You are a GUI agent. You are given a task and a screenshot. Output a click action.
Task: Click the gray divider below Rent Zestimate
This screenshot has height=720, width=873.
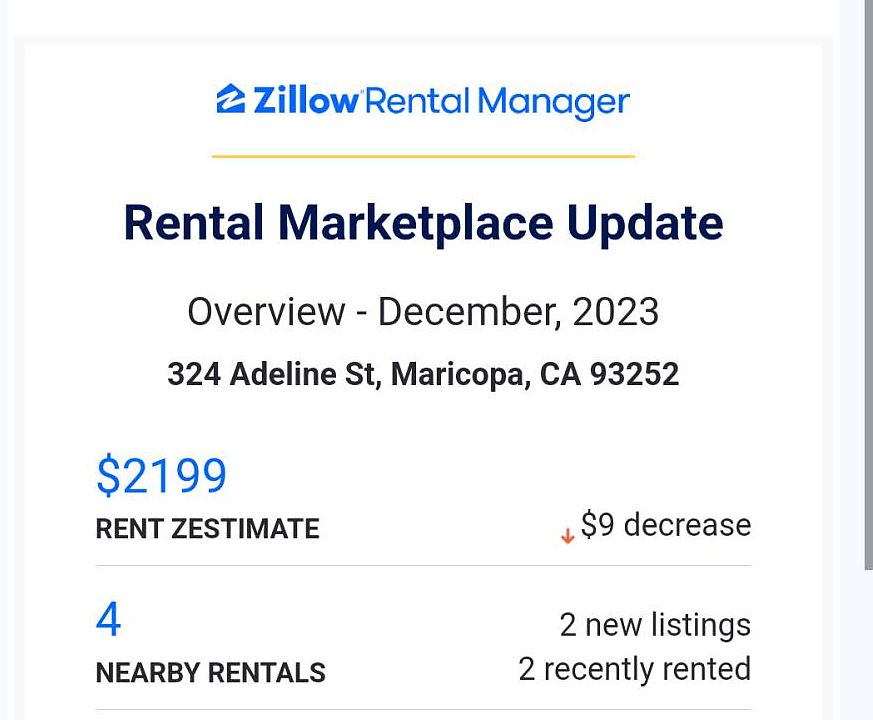pos(423,566)
